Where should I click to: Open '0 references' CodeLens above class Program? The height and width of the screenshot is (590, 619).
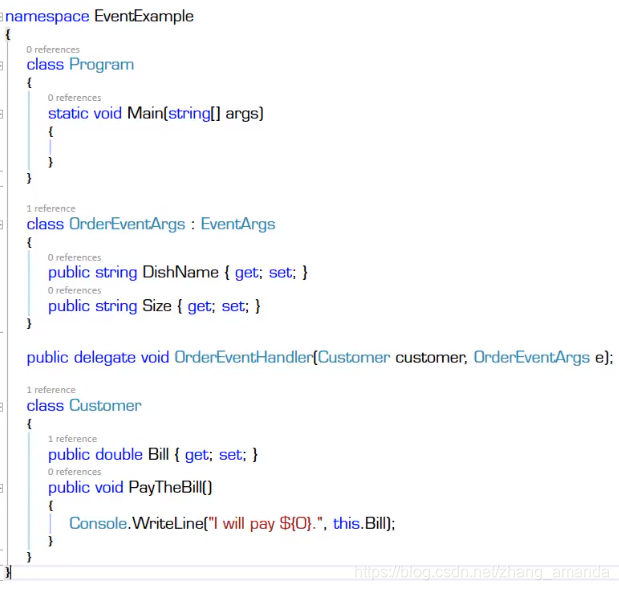click(53, 50)
